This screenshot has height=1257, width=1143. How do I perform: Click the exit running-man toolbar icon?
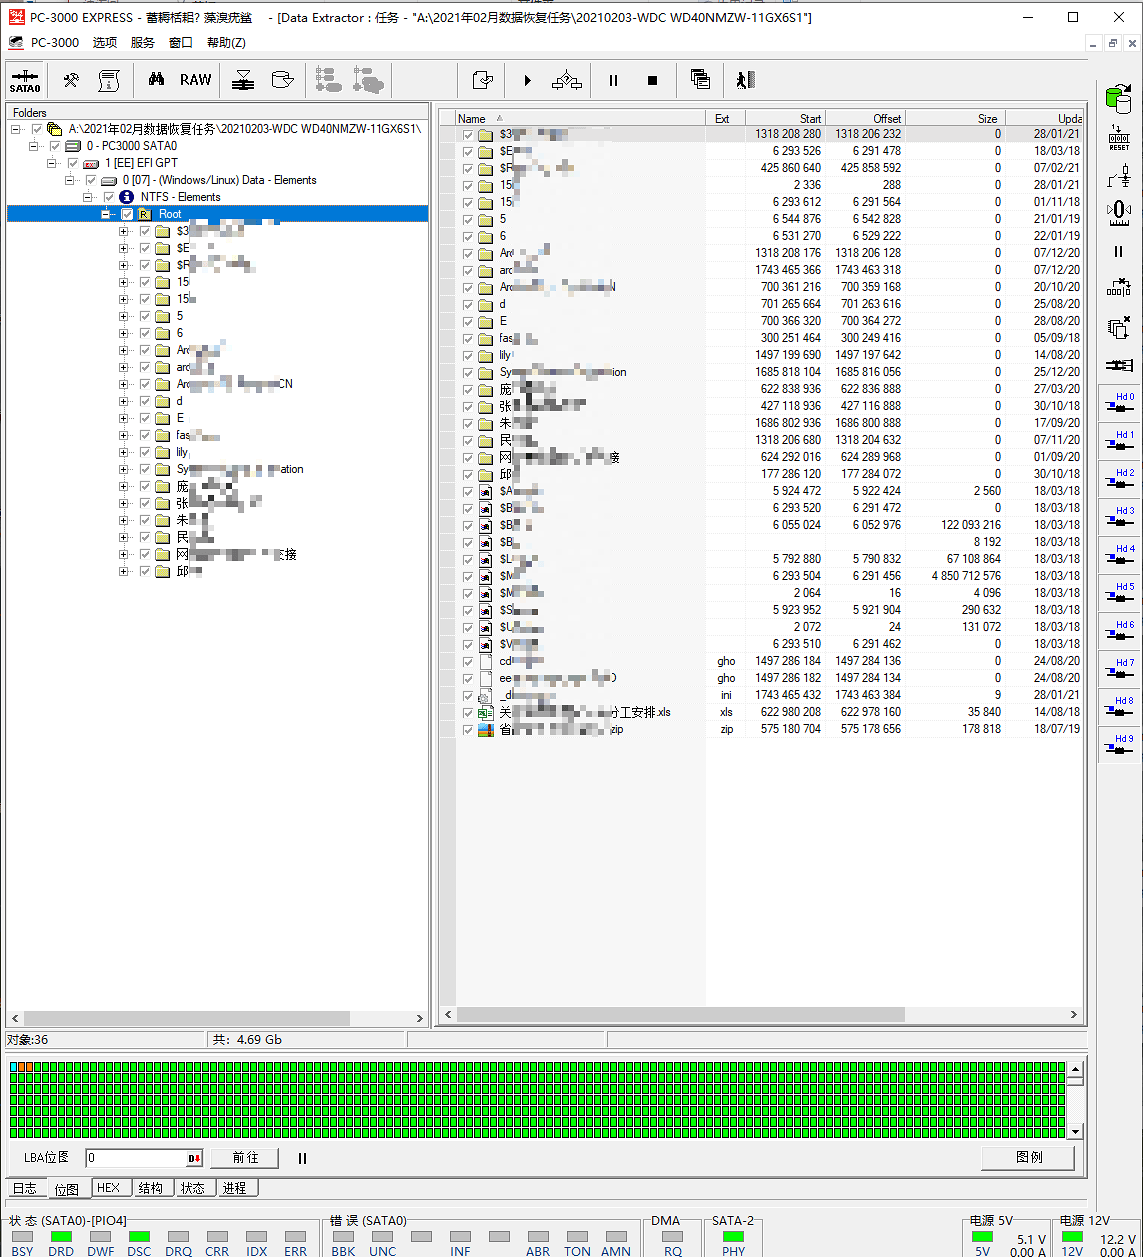pyautogui.click(x=745, y=80)
